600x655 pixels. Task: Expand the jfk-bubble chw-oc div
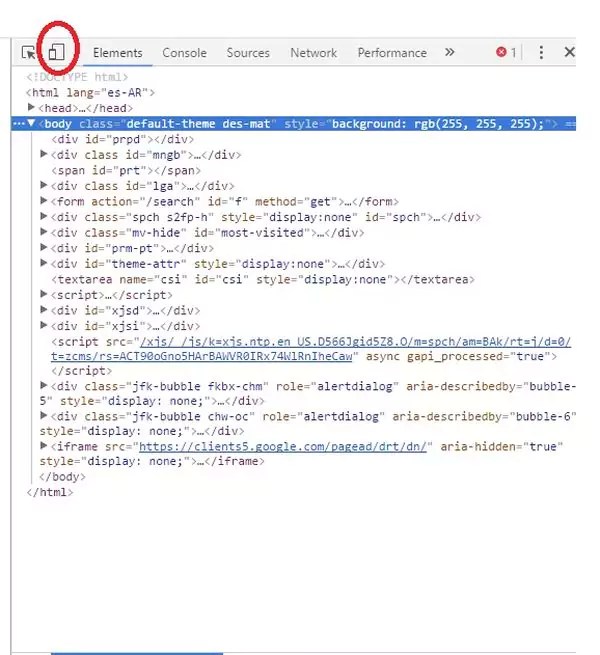coord(43,415)
